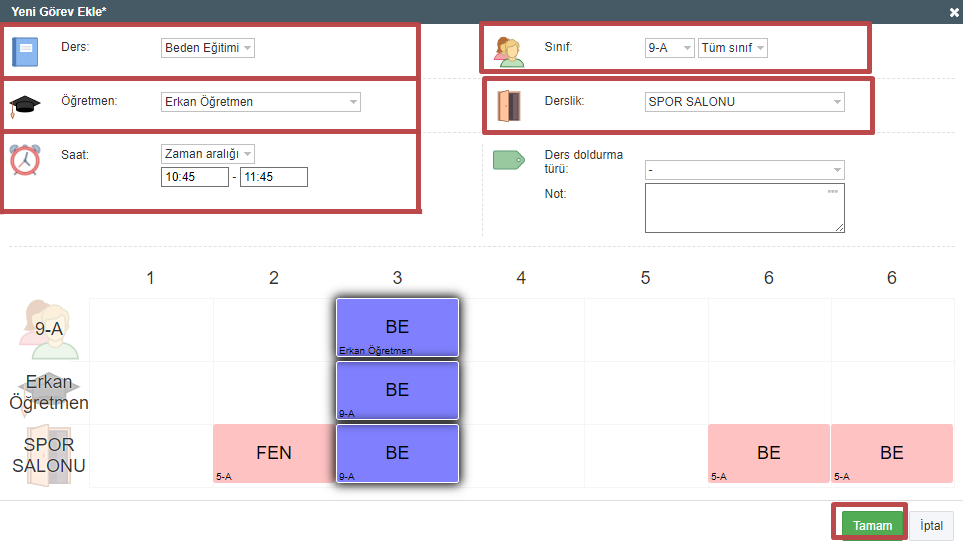
Task: Click the 9-A class row icon
Action: click(x=50, y=329)
